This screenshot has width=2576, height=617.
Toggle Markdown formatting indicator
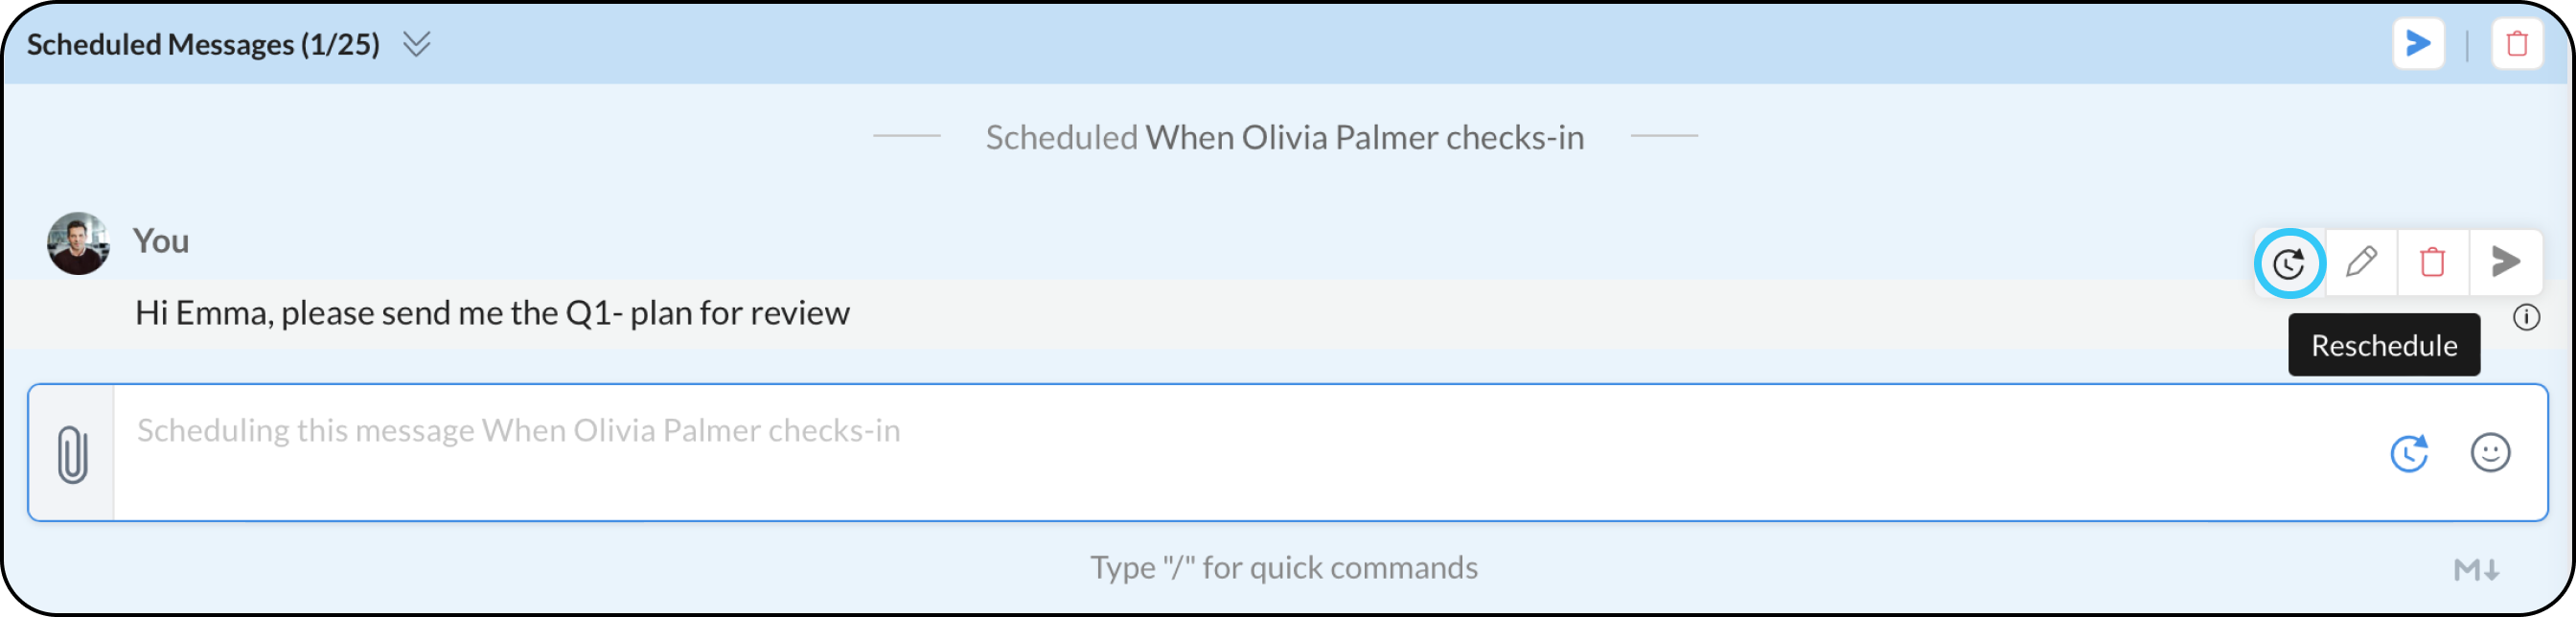click(2476, 569)
